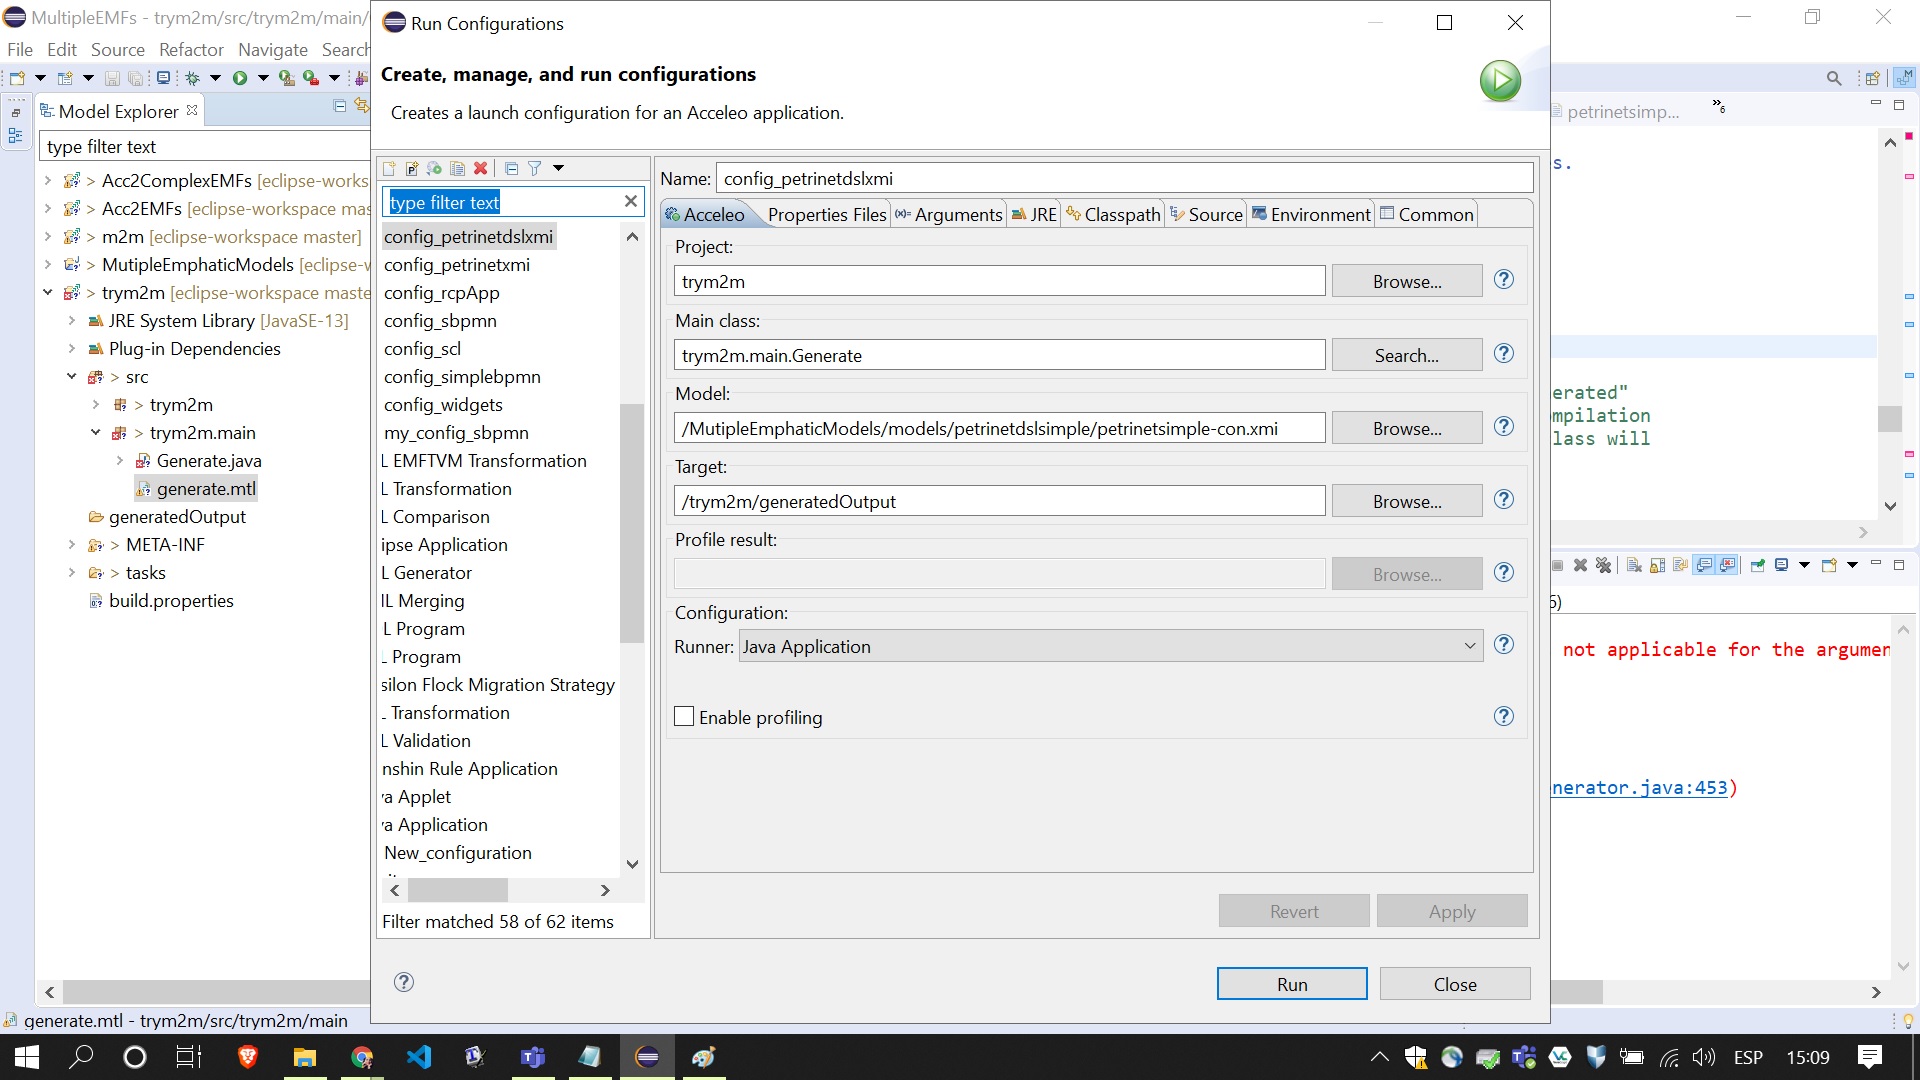Open the dialog toolbar view menu arrow

558,168
